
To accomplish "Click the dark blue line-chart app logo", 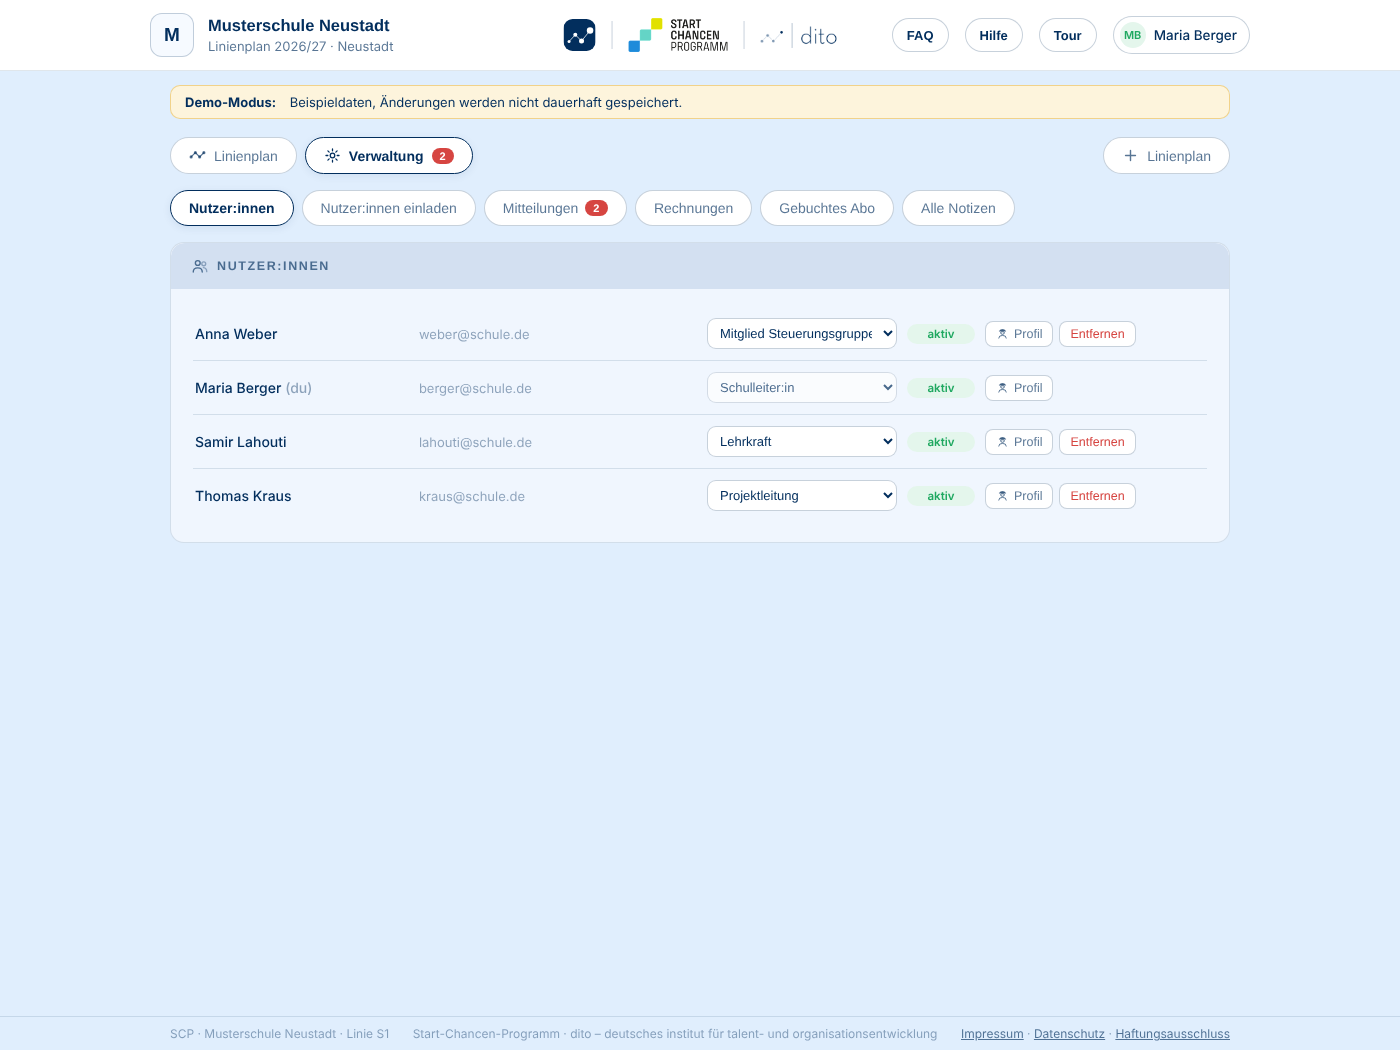I will pos(580,35).
